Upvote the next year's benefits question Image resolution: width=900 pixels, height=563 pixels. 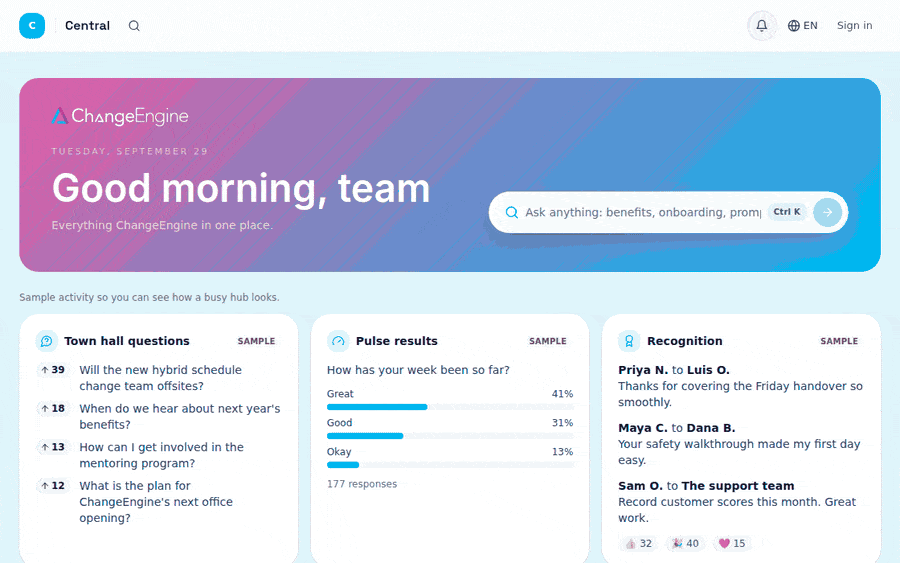point(52,408)
